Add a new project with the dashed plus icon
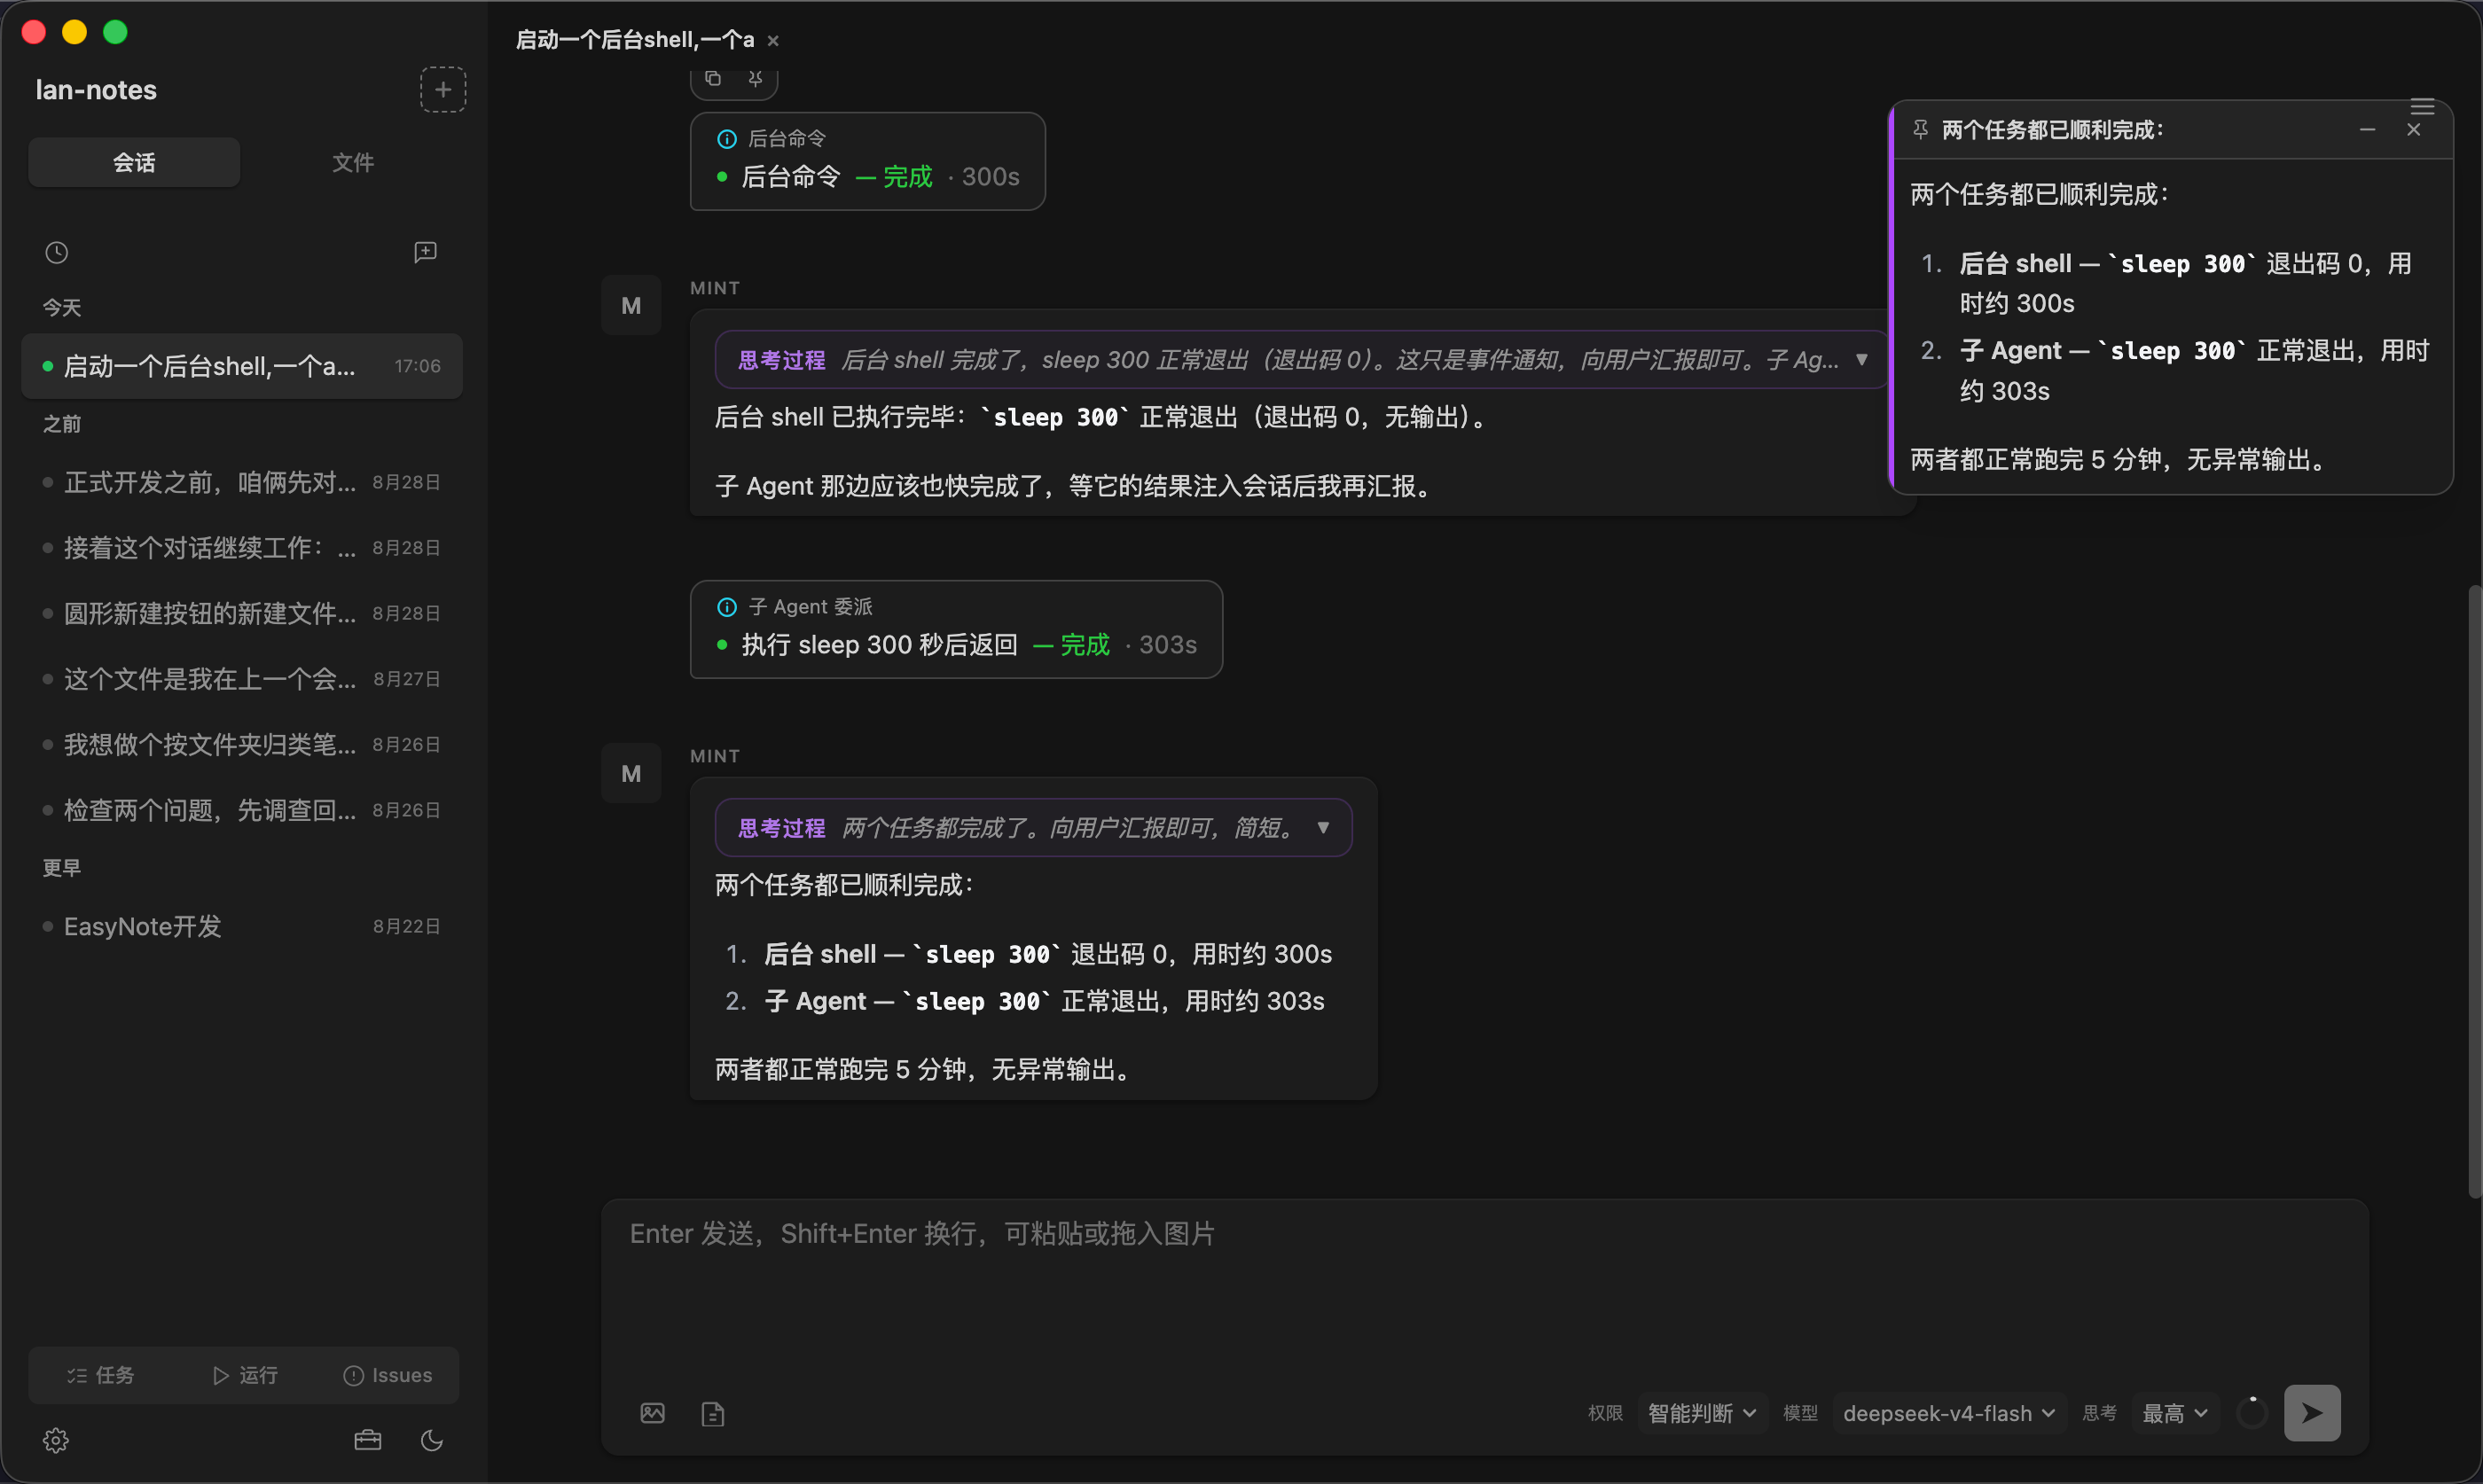The image size is (2483, 1484). [x=442, y=90]
